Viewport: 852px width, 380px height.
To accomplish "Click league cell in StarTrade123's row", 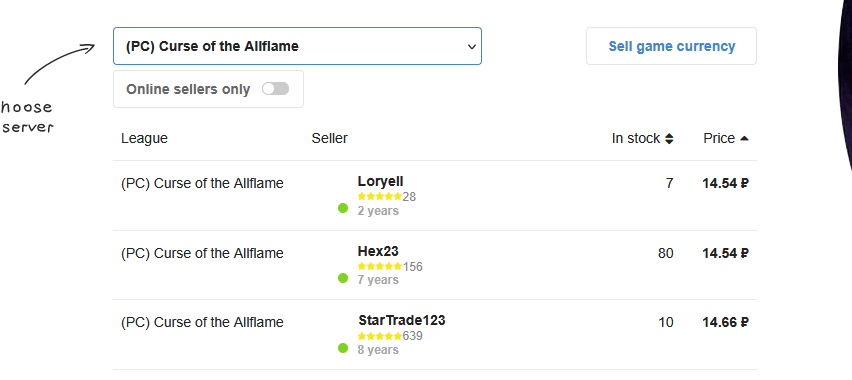I will click(x=202, y=323).
